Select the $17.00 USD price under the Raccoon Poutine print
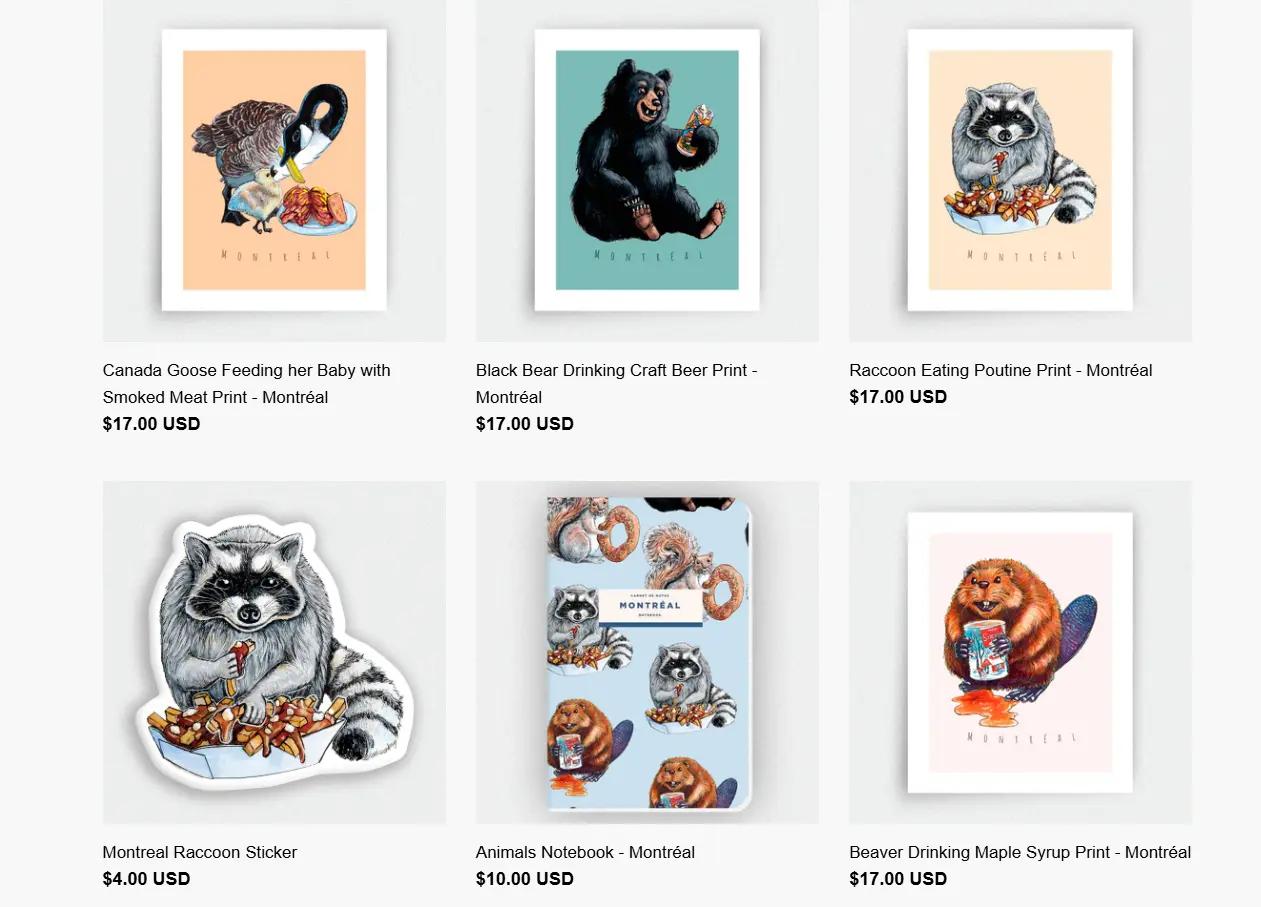Image resolution: width=1261 pixels, height=907 pixels. point(897,396)
